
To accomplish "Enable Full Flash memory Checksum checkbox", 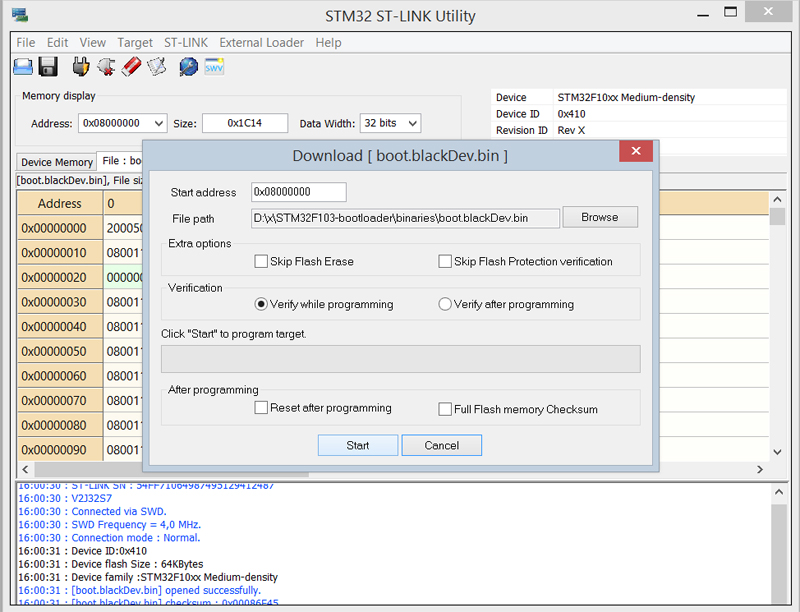I will 445,409.
